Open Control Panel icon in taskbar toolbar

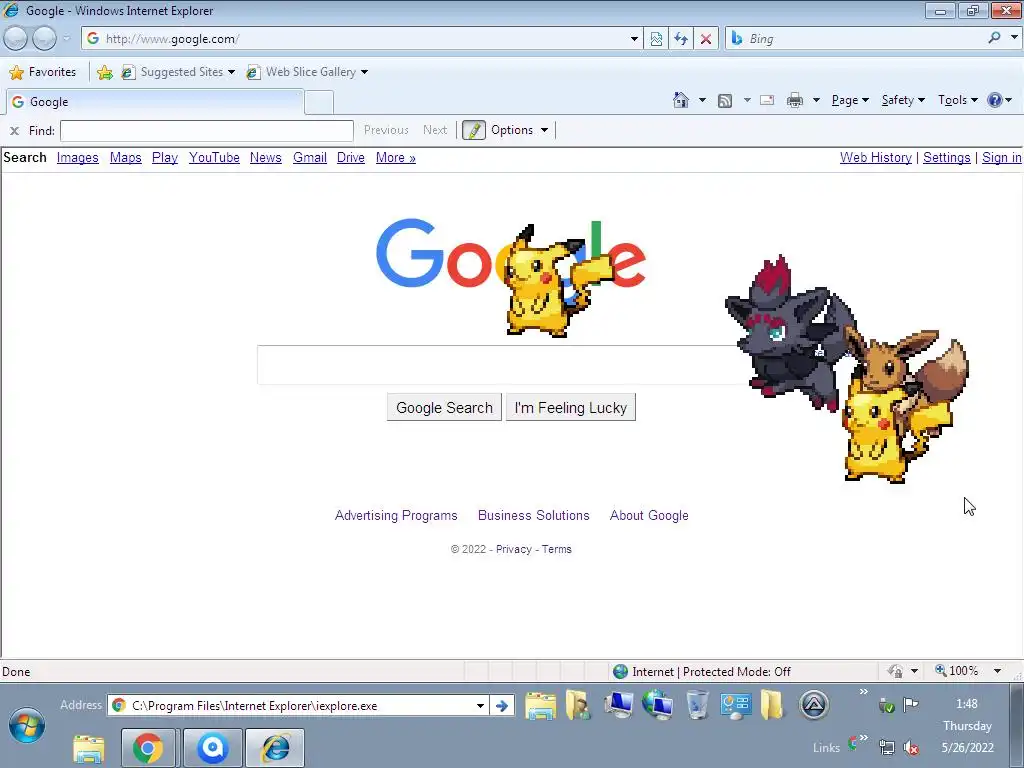(735, 705)
